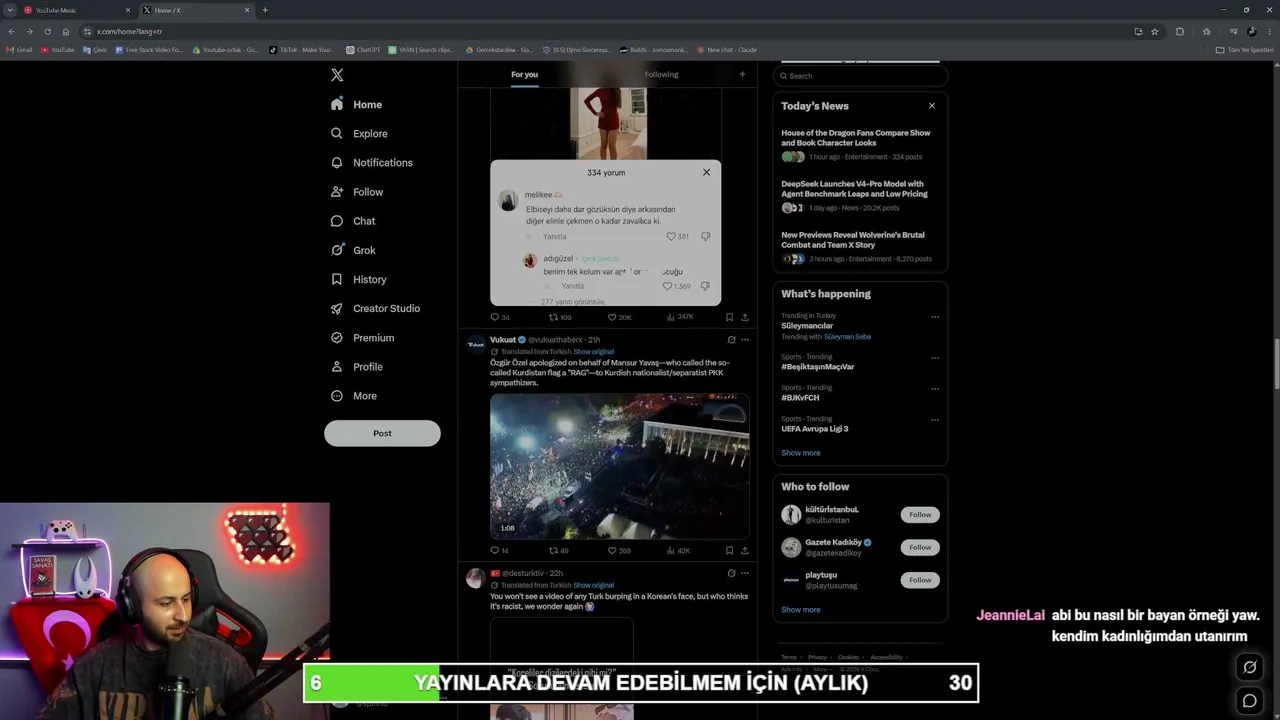Show original text of the Vukuat post
The height and width of the screenshot is (720, 1280).
tap(593, 352)
